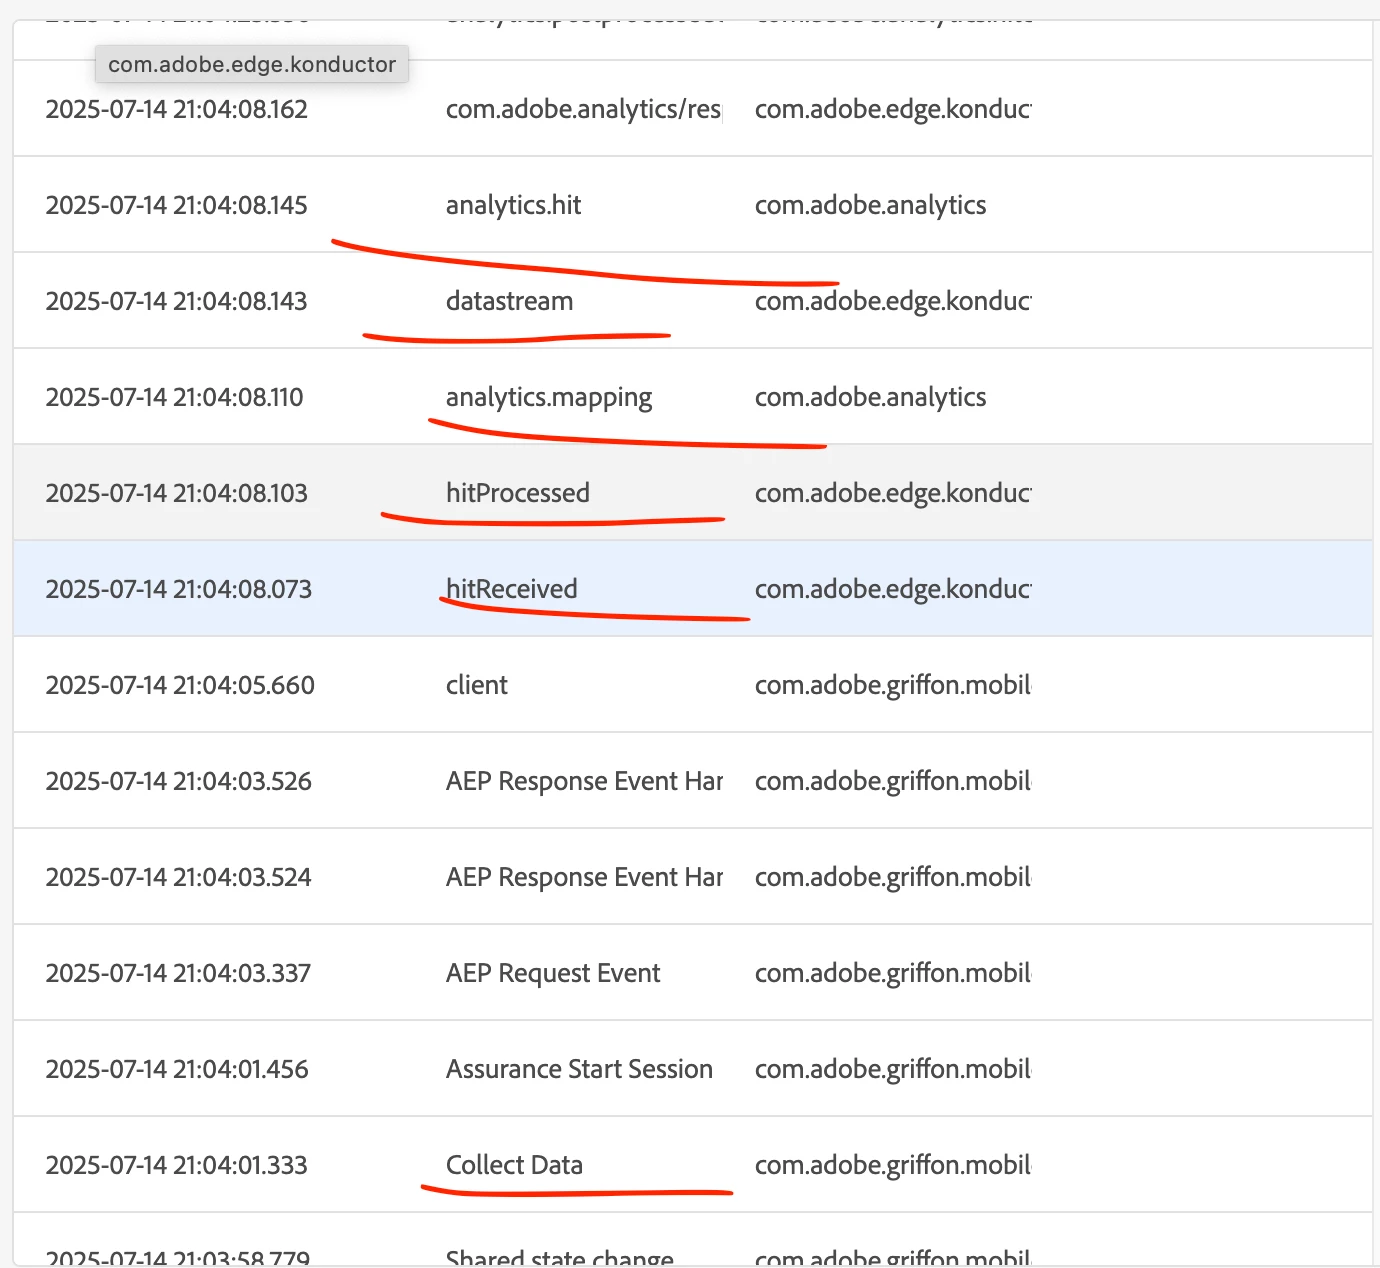Select timestamp 2025-07-14 21:04:08.073
The width and height of the screenshot is (1380, 1268).
coord(178,589)
